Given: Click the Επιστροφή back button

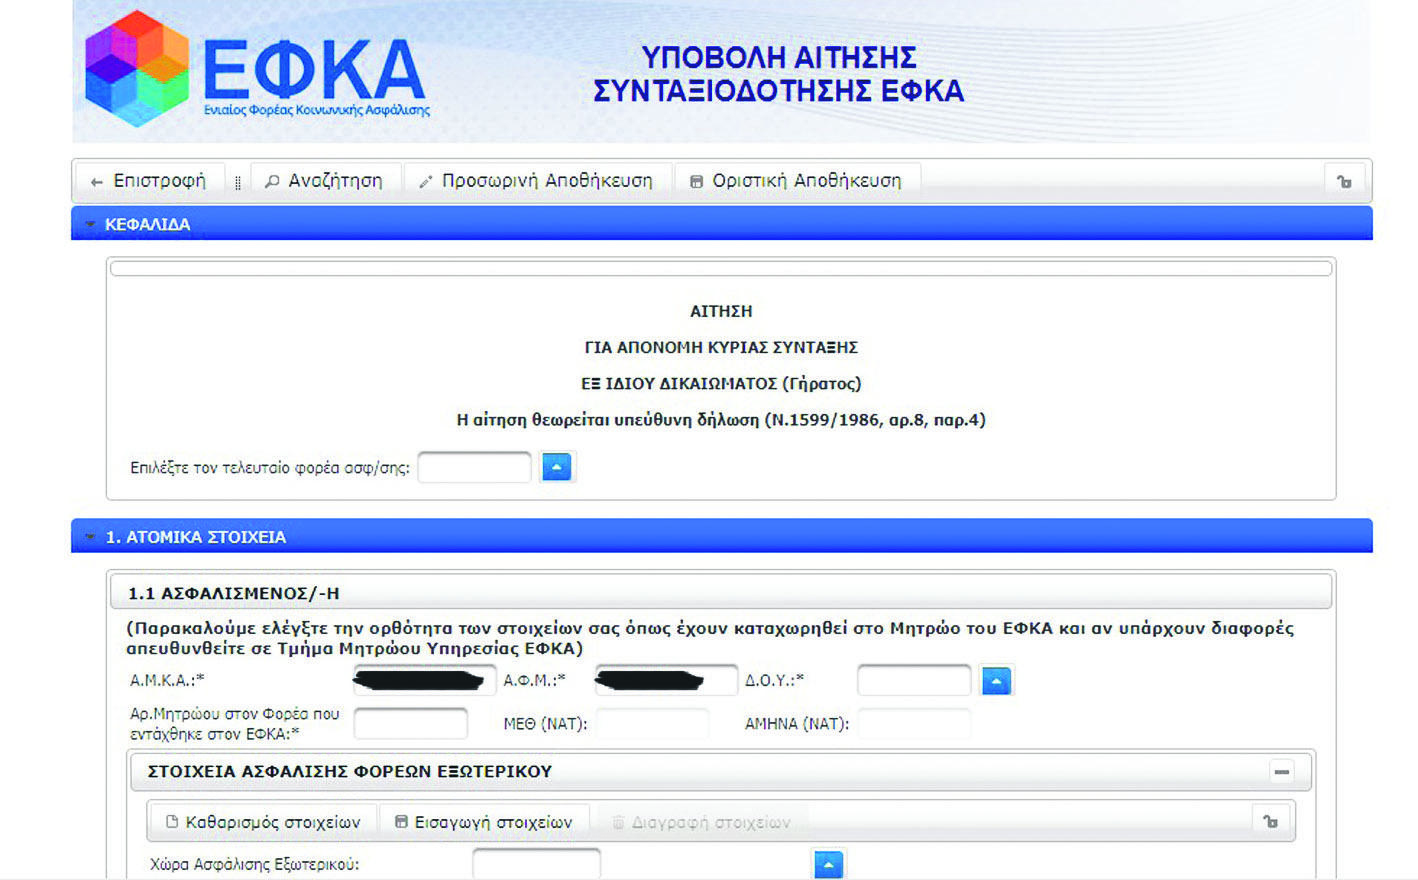Looking at the screenshot, I should (x=150, y=181).
